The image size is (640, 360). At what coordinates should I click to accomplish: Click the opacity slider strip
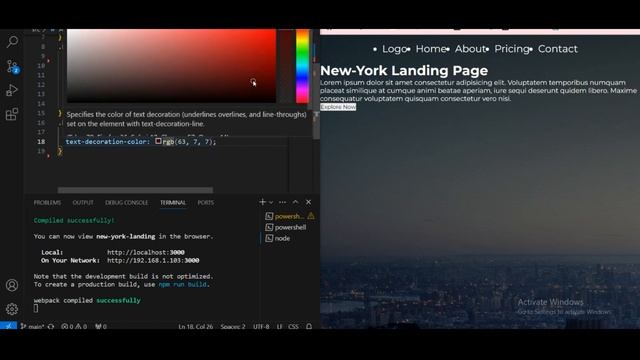tap(286, 66)
